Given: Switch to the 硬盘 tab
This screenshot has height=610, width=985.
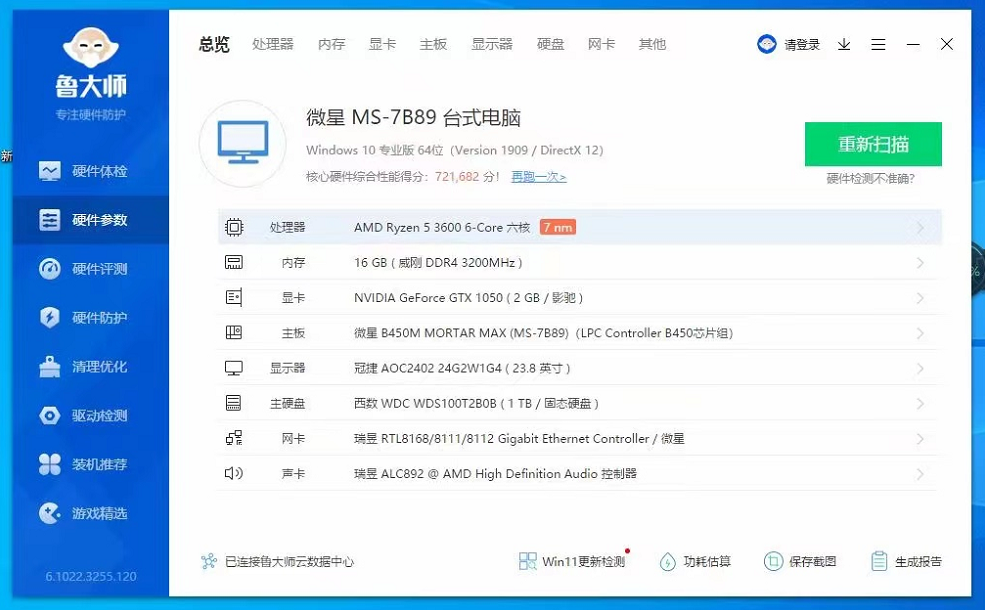Looking at the screenshot, I should coord(551,44).
